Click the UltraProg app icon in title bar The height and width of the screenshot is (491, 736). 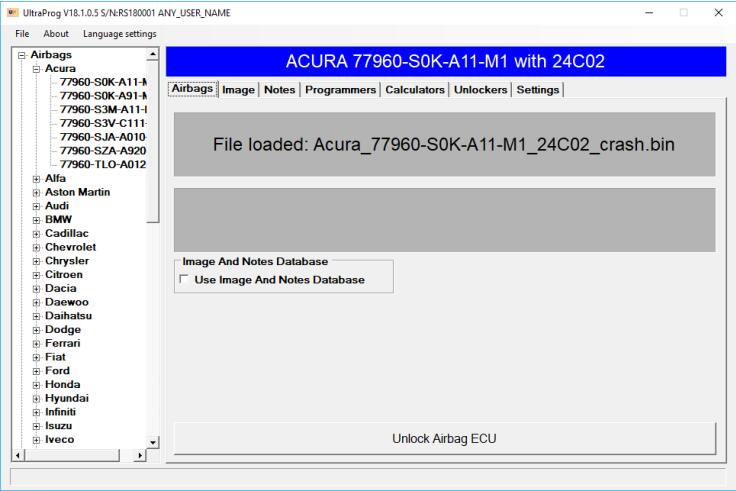click(13, 13)
